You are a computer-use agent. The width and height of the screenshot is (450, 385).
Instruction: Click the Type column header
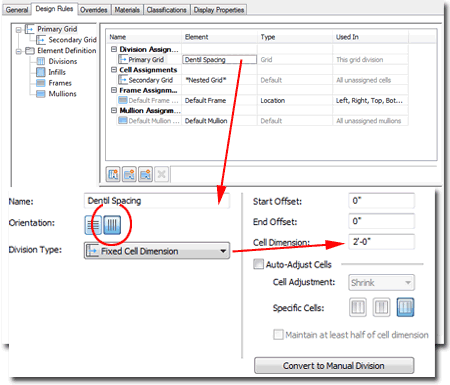[295, 37]
